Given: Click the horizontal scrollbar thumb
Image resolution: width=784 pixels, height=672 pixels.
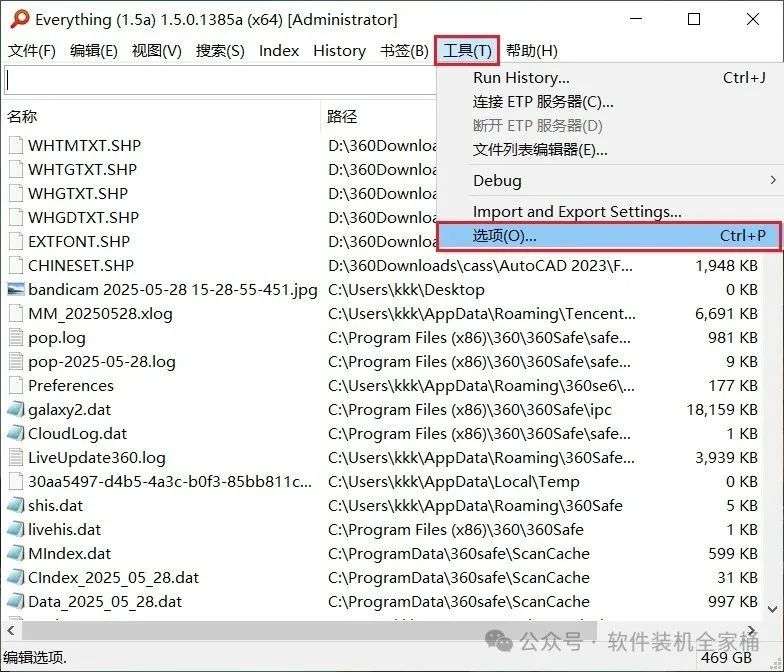Looking at the screenshot, I should [x=309, y=630].
